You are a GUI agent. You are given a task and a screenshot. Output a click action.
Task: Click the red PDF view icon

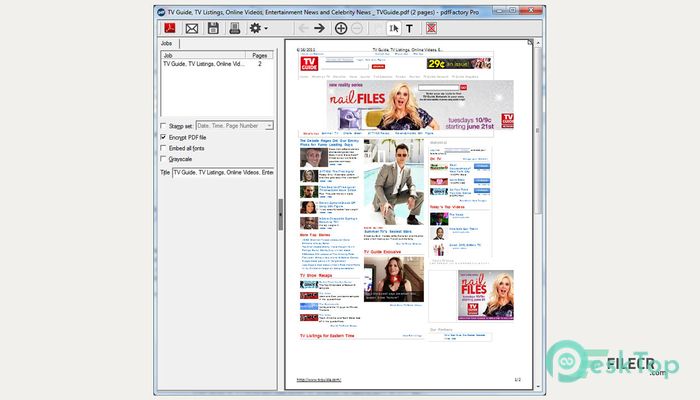click(170, 28)
